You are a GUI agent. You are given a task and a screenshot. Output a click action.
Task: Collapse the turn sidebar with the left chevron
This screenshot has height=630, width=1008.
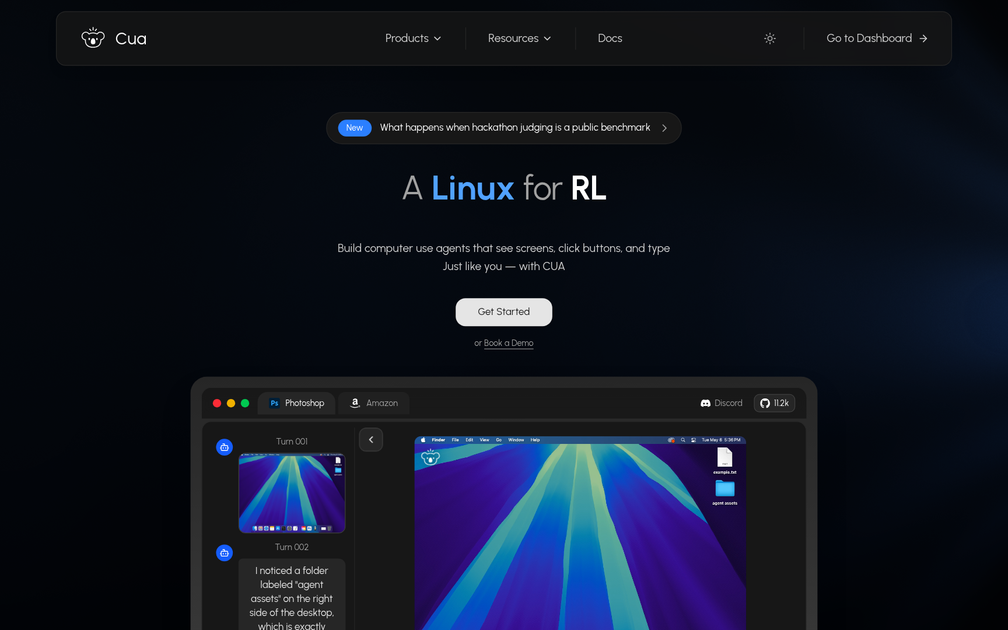(x=371, y=439)
